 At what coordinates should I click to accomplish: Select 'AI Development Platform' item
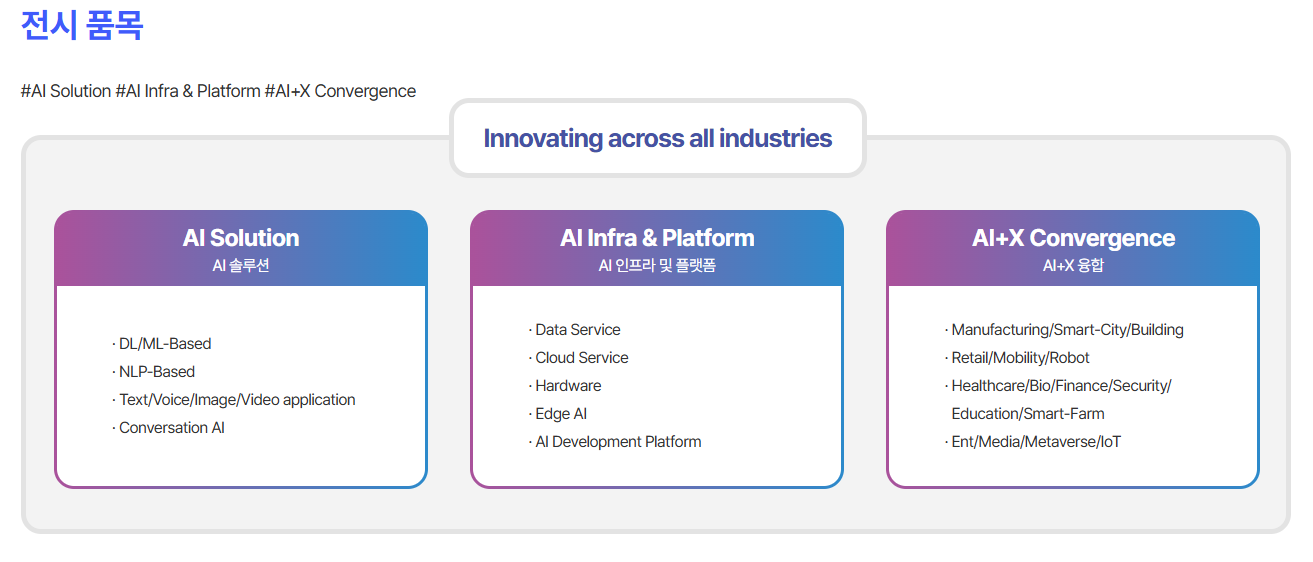tap(615, 442)
